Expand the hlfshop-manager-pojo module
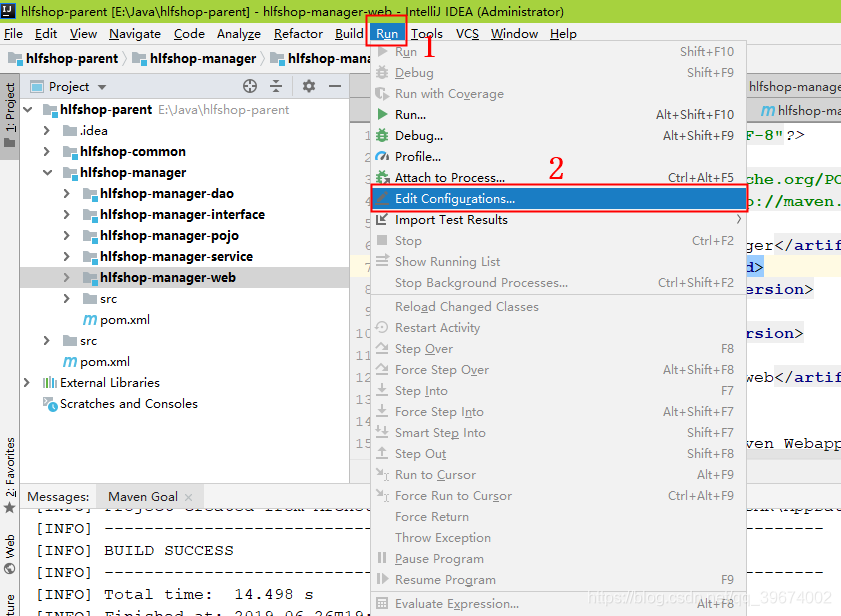The height and width of the screenshot is (616, 841). click(x=67, y=235)
